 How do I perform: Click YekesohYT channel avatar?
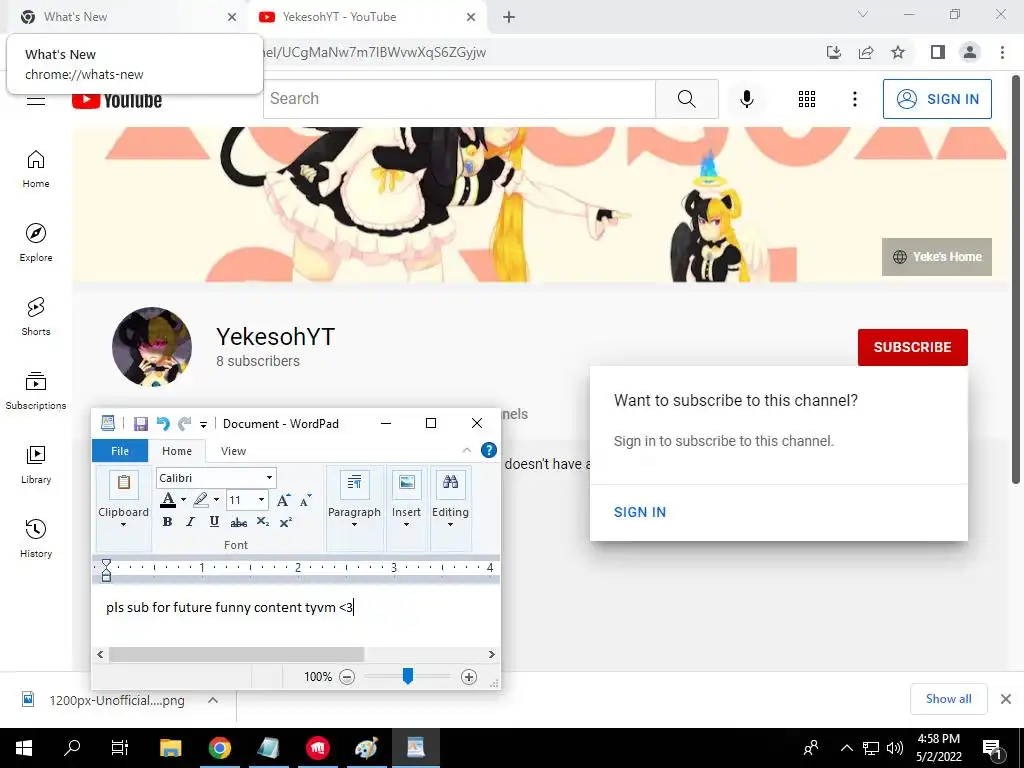click(152, 347)
